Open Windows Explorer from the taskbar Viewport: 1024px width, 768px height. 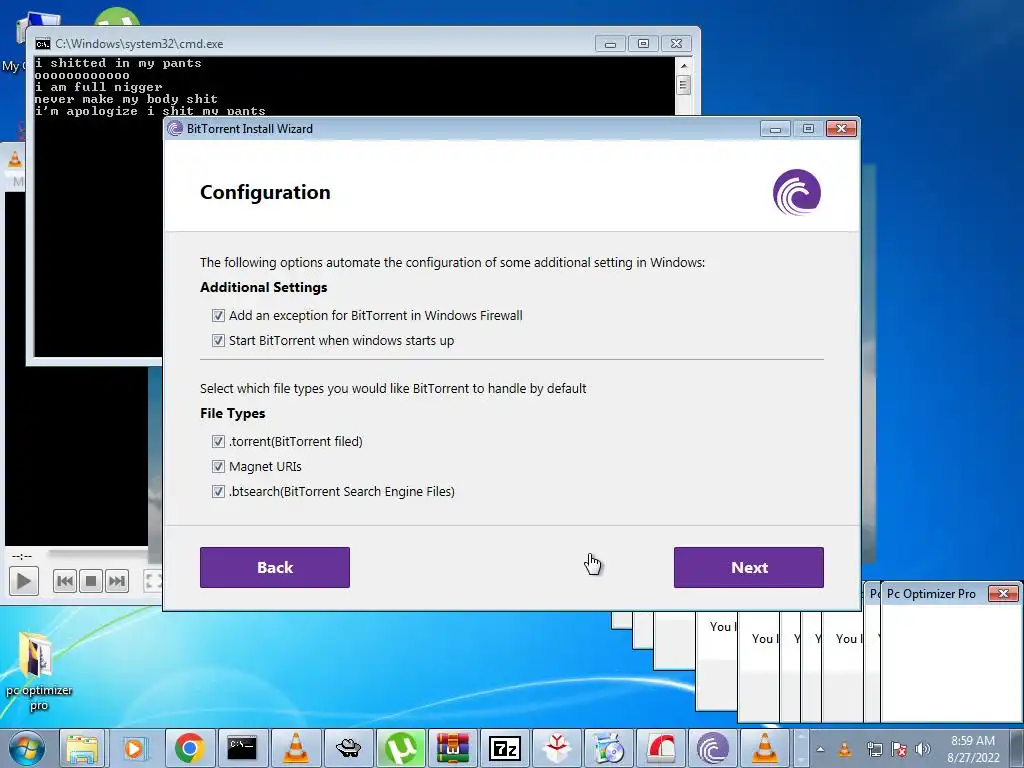coord(83,748)
